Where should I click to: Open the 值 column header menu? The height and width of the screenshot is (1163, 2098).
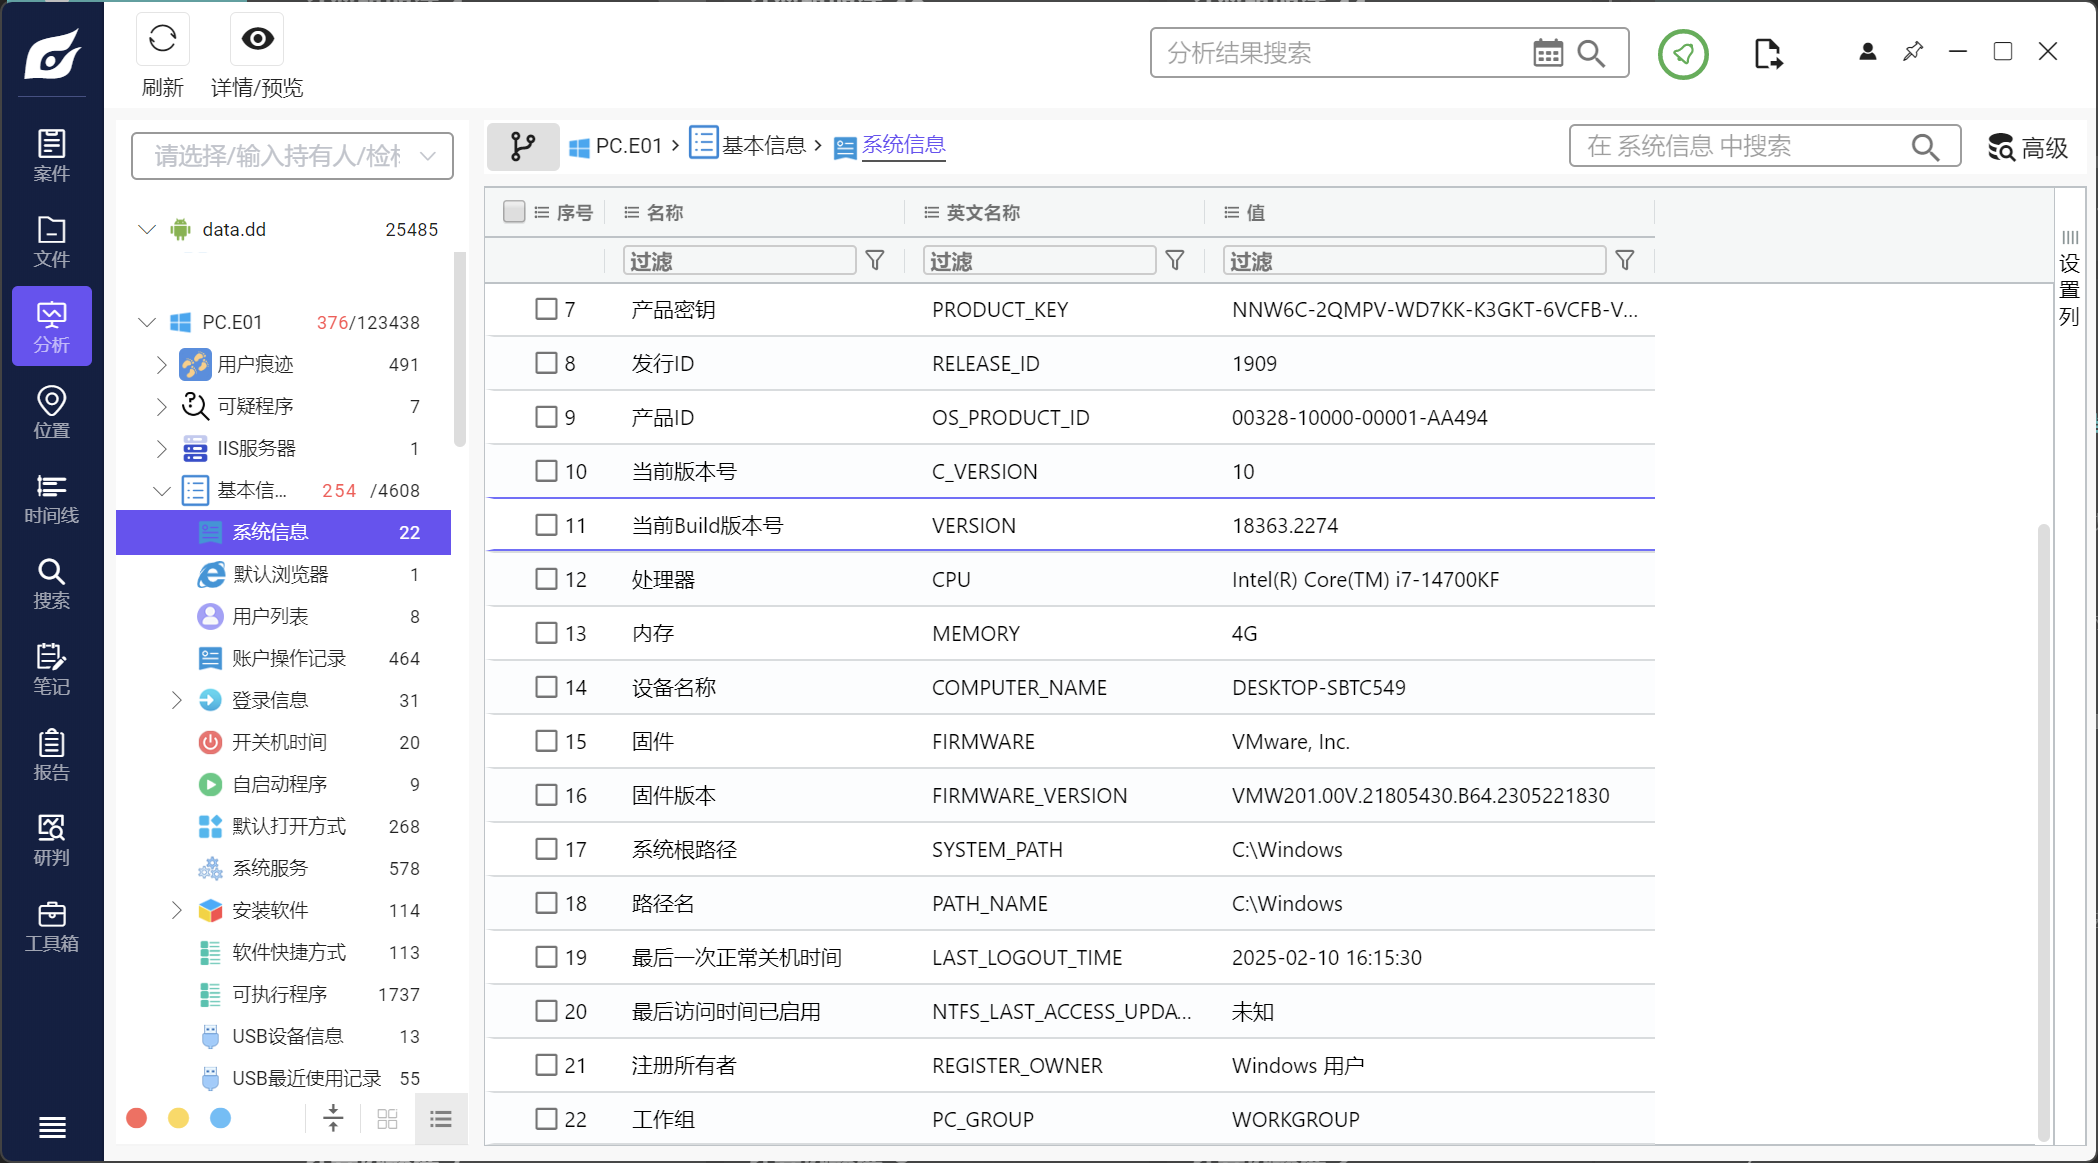click(x=1231, y=212)
